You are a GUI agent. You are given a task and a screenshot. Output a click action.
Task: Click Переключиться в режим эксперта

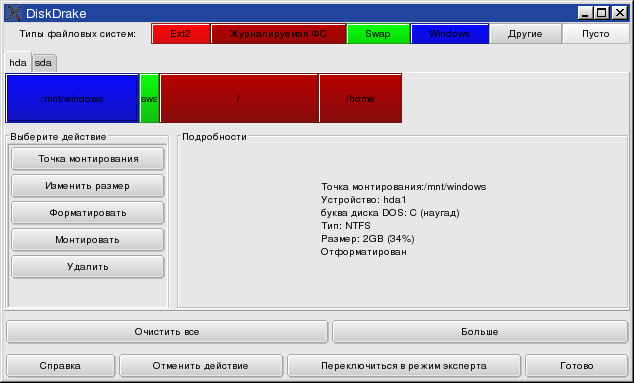click(404, 366)
